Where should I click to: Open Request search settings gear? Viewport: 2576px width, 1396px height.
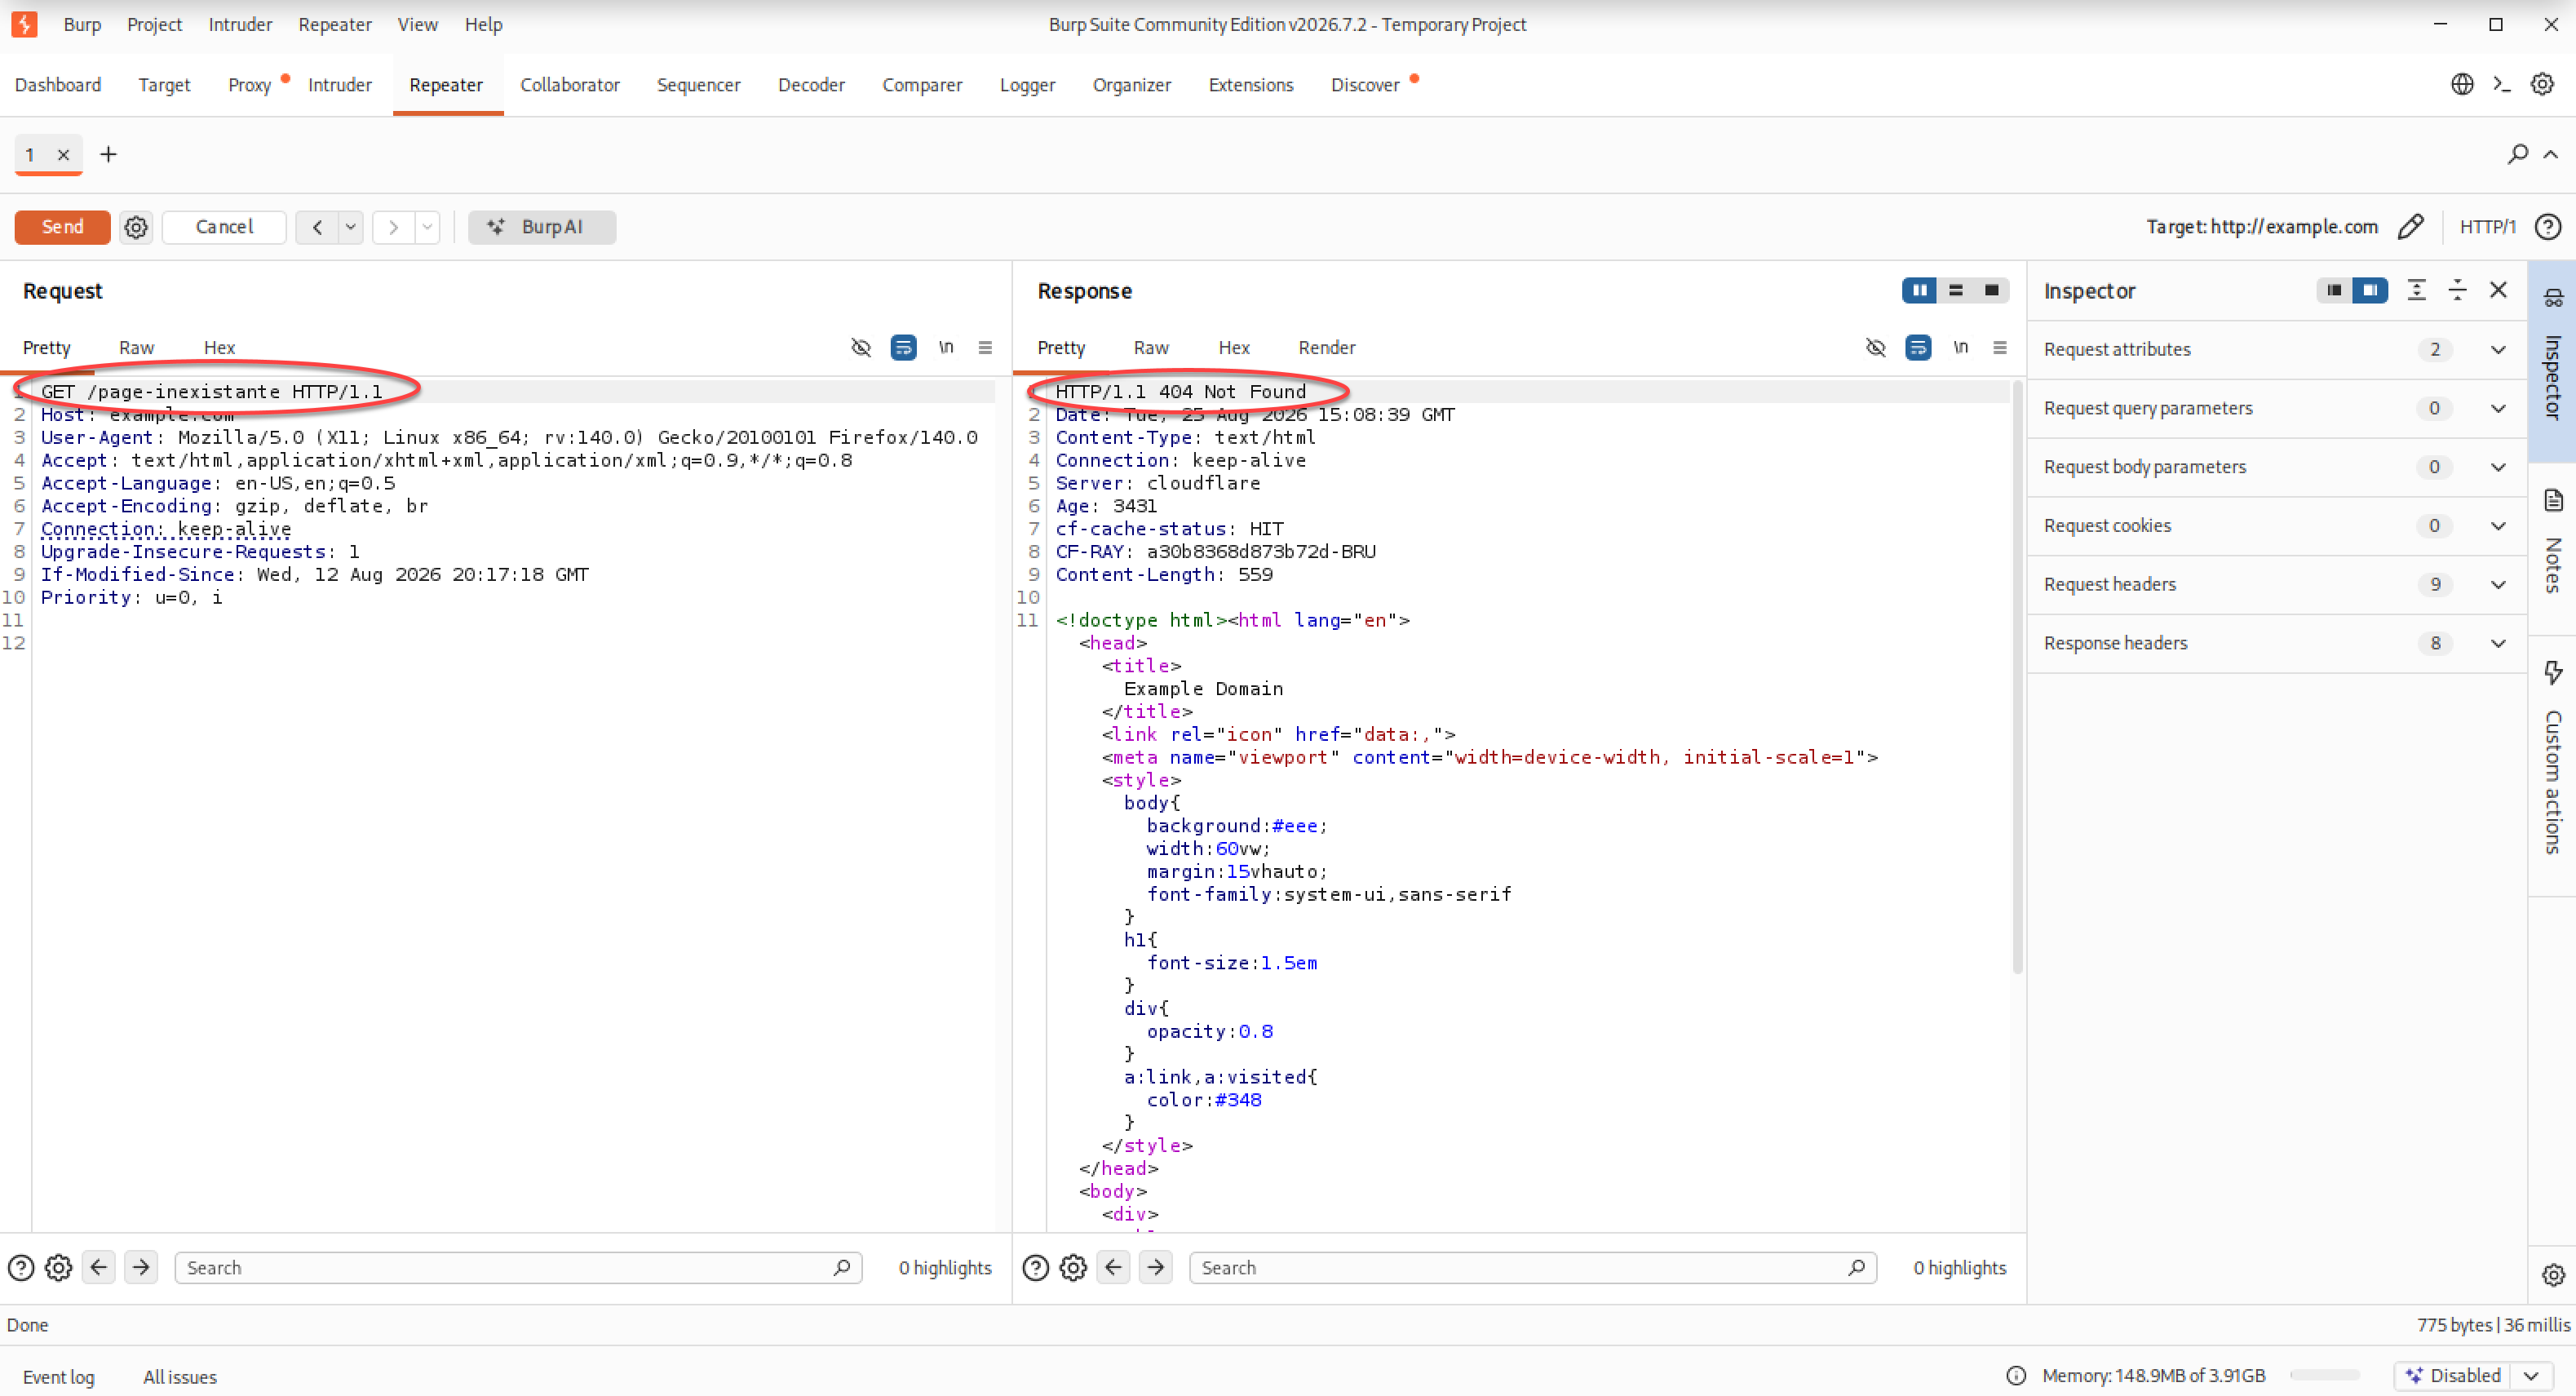point(59,1268)
